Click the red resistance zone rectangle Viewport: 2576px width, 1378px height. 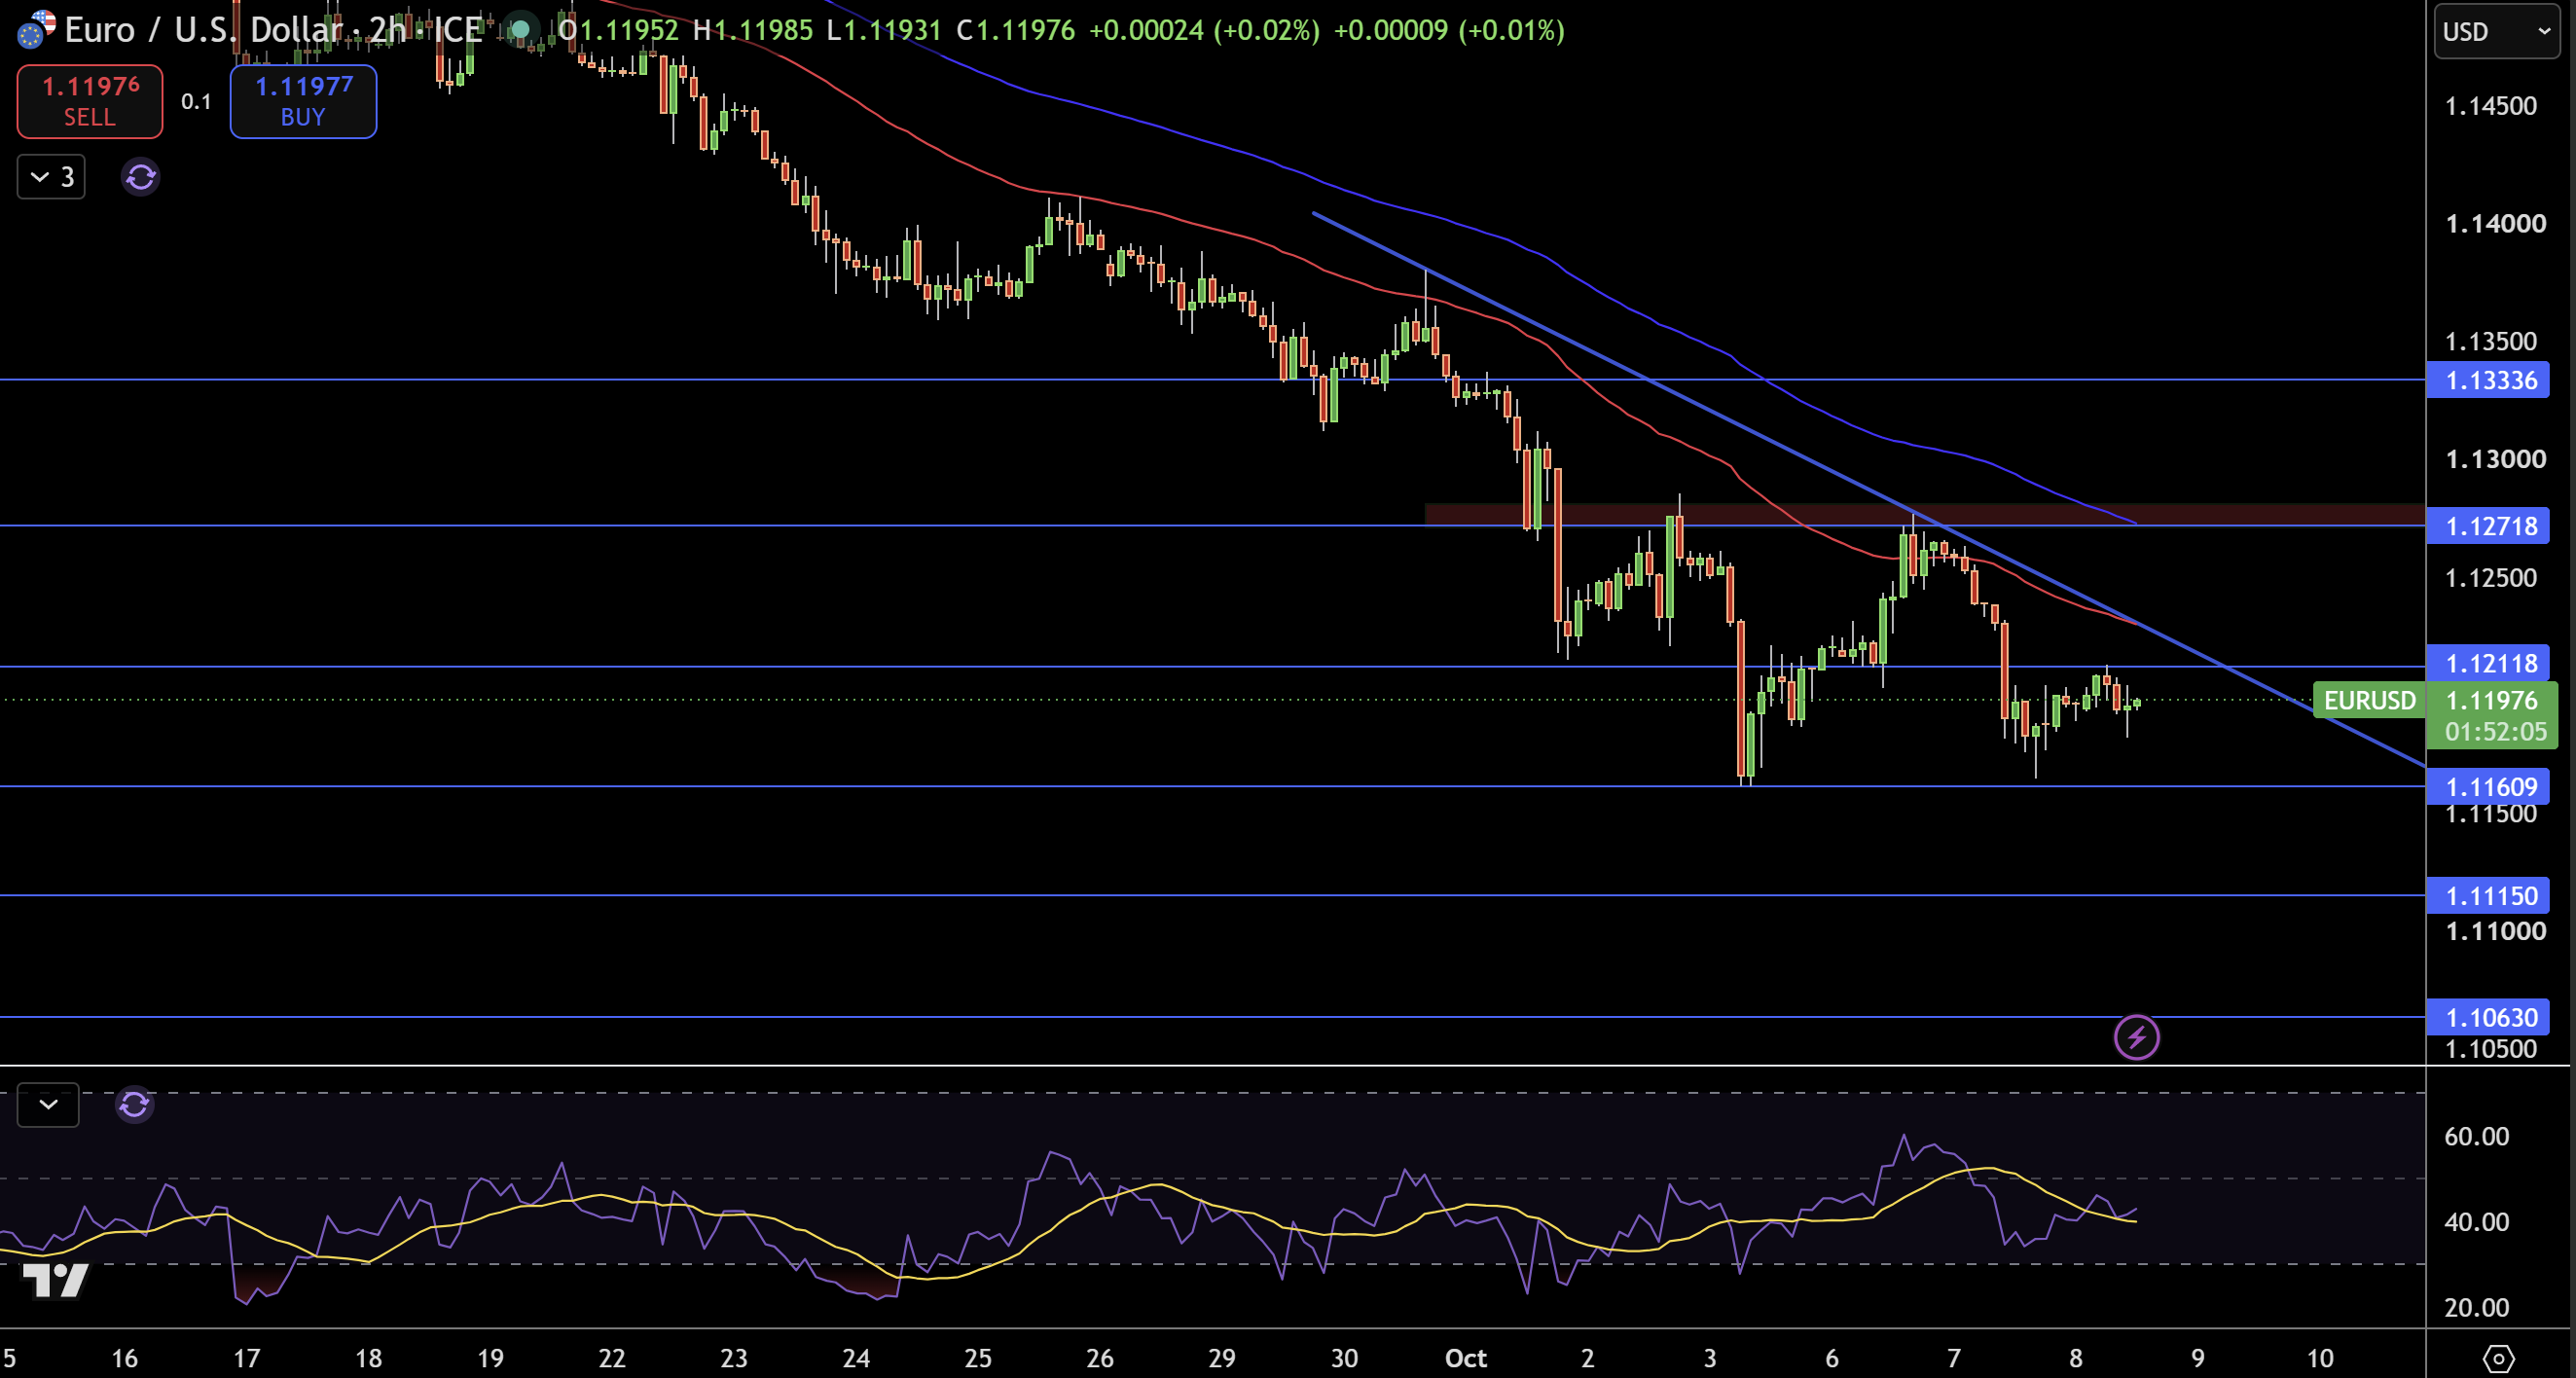pos(1924,514)
